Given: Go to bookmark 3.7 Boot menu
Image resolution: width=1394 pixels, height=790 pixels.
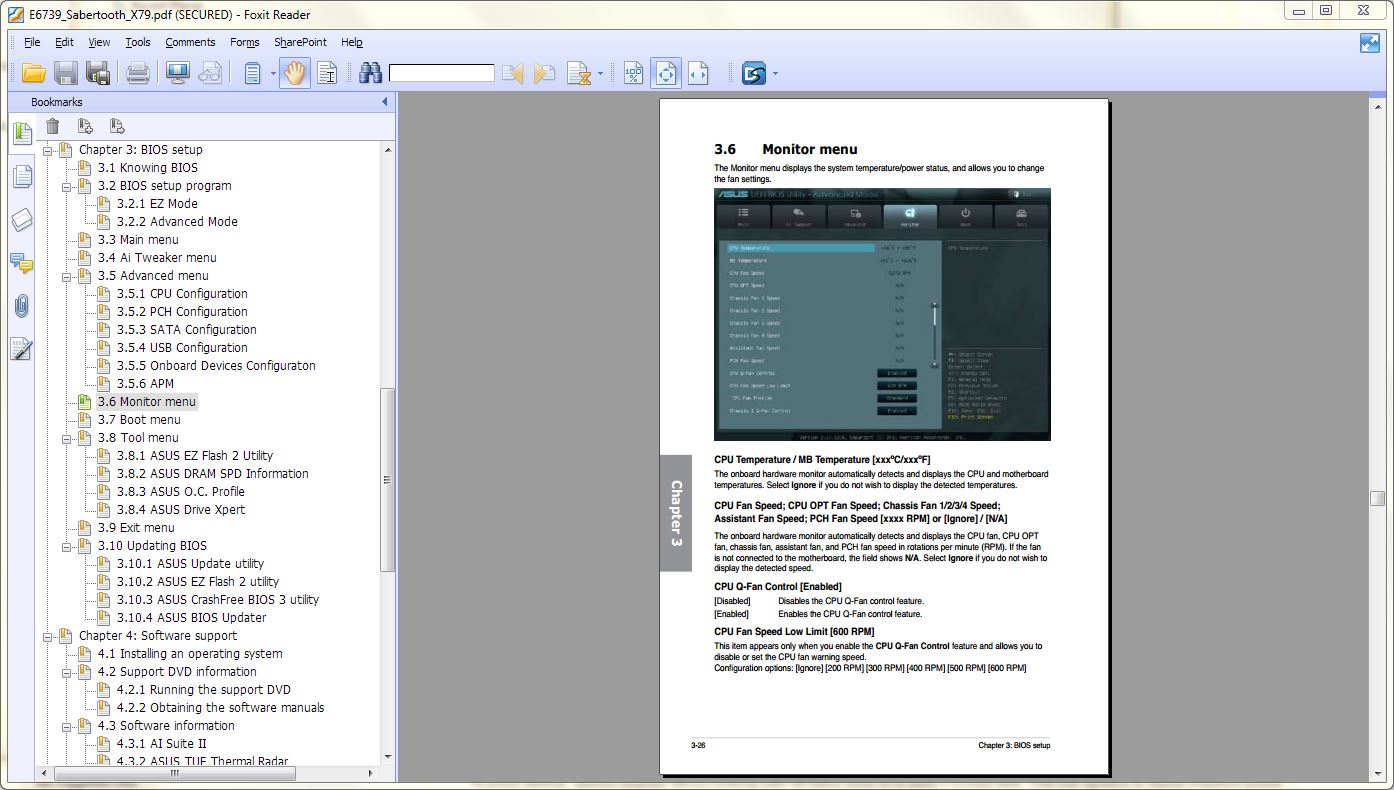Looking at the screenshot, I should click(x=139, y=420).
